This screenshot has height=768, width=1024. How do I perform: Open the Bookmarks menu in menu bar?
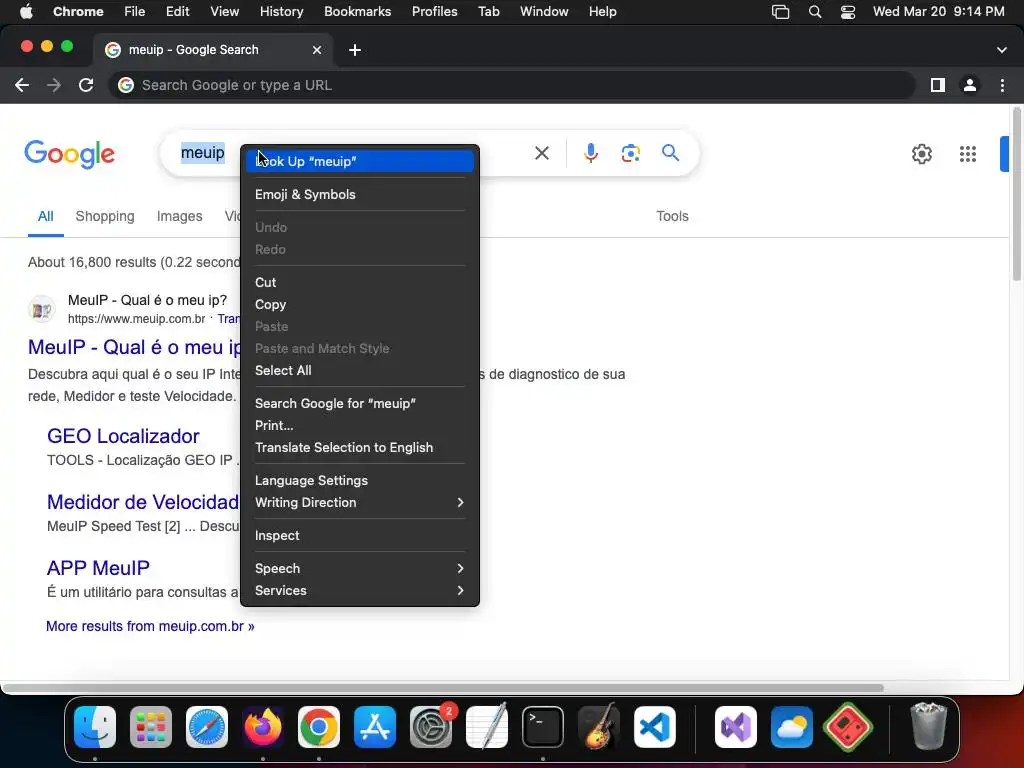tap(357, 12)
